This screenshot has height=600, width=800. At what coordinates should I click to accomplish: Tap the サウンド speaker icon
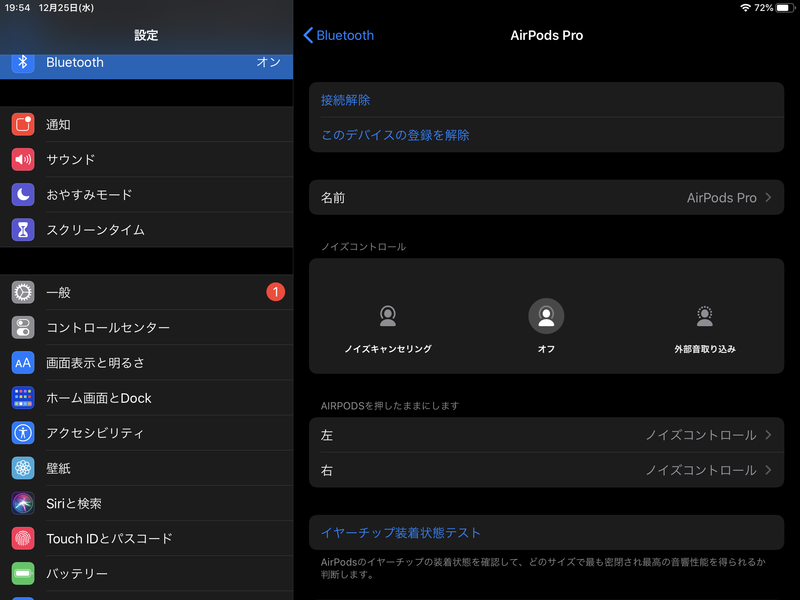[23, 160]
